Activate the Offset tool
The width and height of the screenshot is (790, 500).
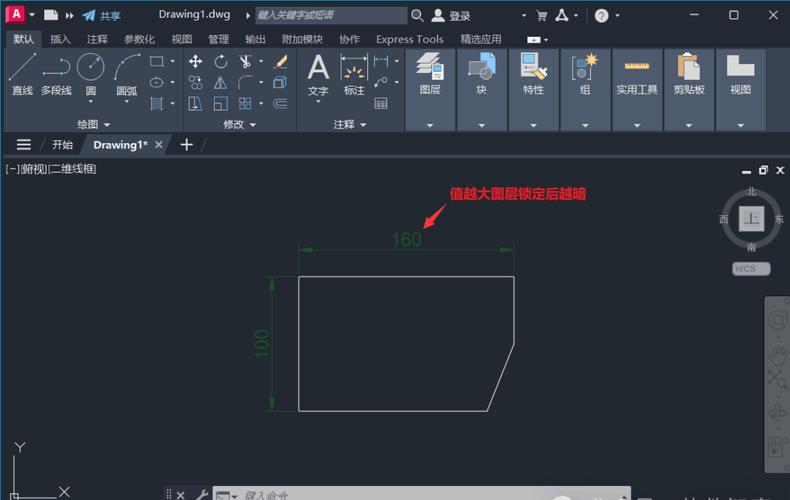coord(281,103)
